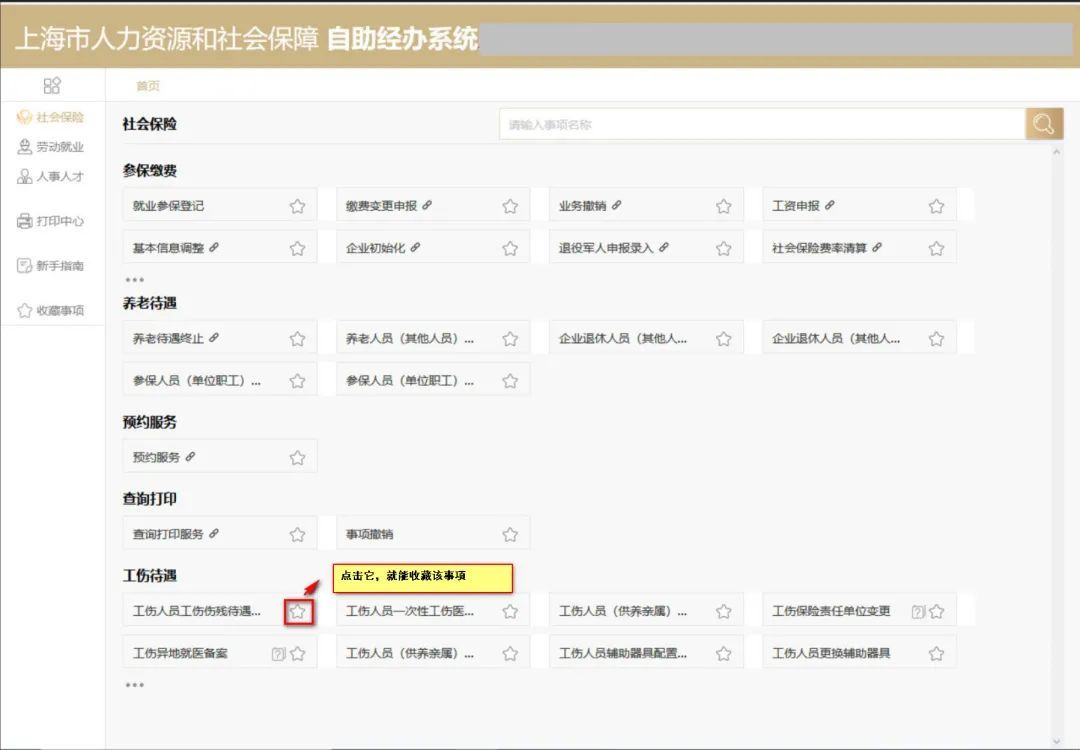The width and height of the screenshot is (1080, 750).
Task: Click the star beside 工伤人员一次性工伤医
Action: [510, 612]
